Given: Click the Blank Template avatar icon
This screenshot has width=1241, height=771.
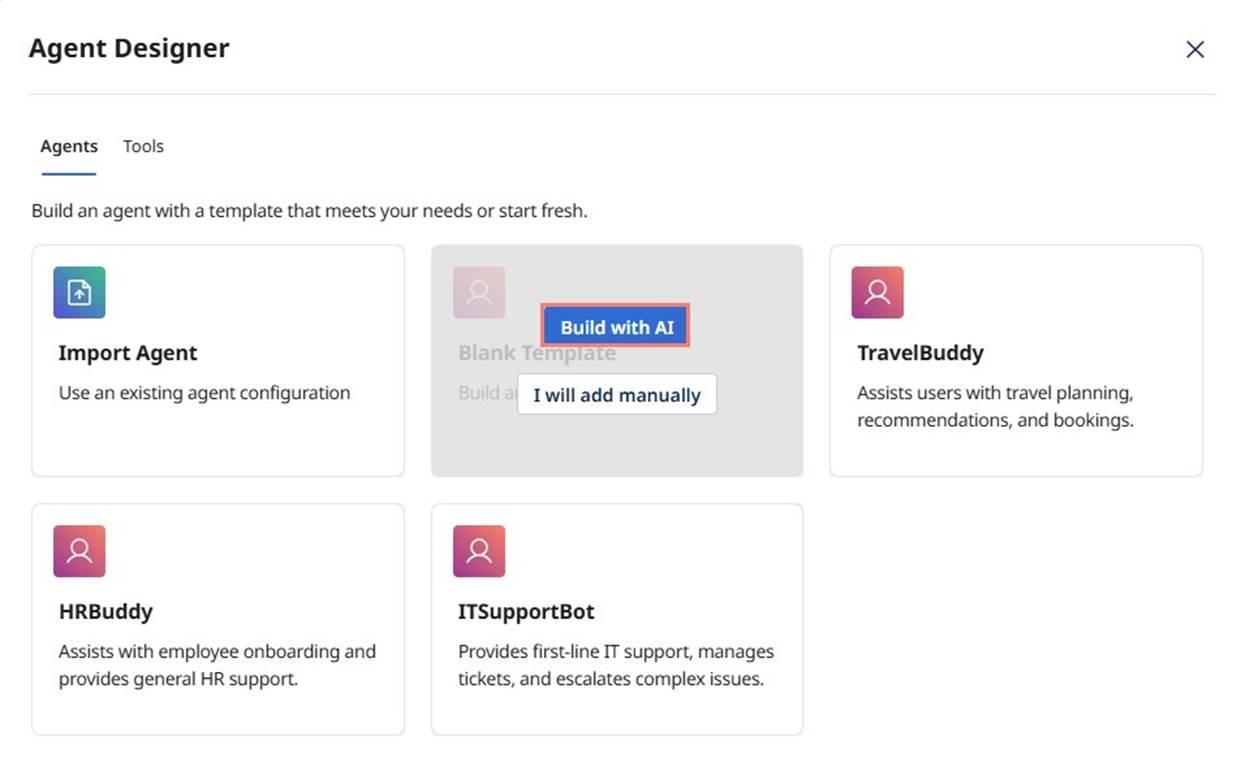Looking at the screenshot, I should (x=479, y=292).
